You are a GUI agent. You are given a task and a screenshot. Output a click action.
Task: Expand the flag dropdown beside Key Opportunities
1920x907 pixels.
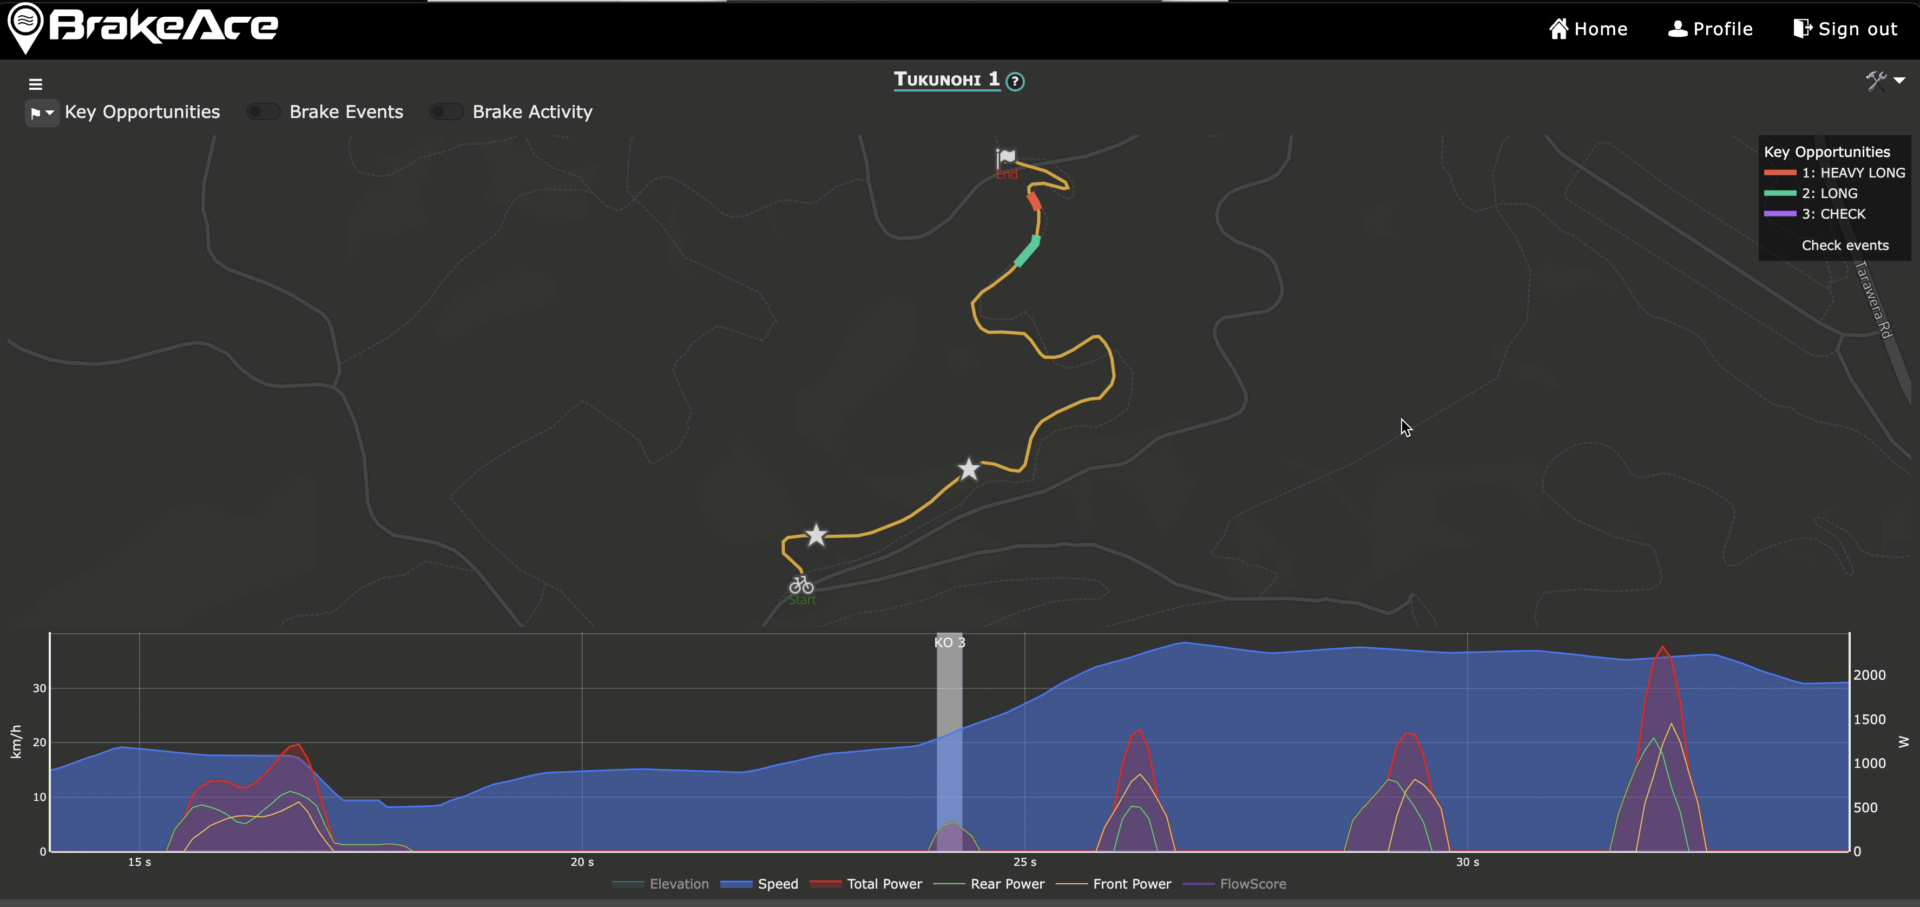coord(41,113)
